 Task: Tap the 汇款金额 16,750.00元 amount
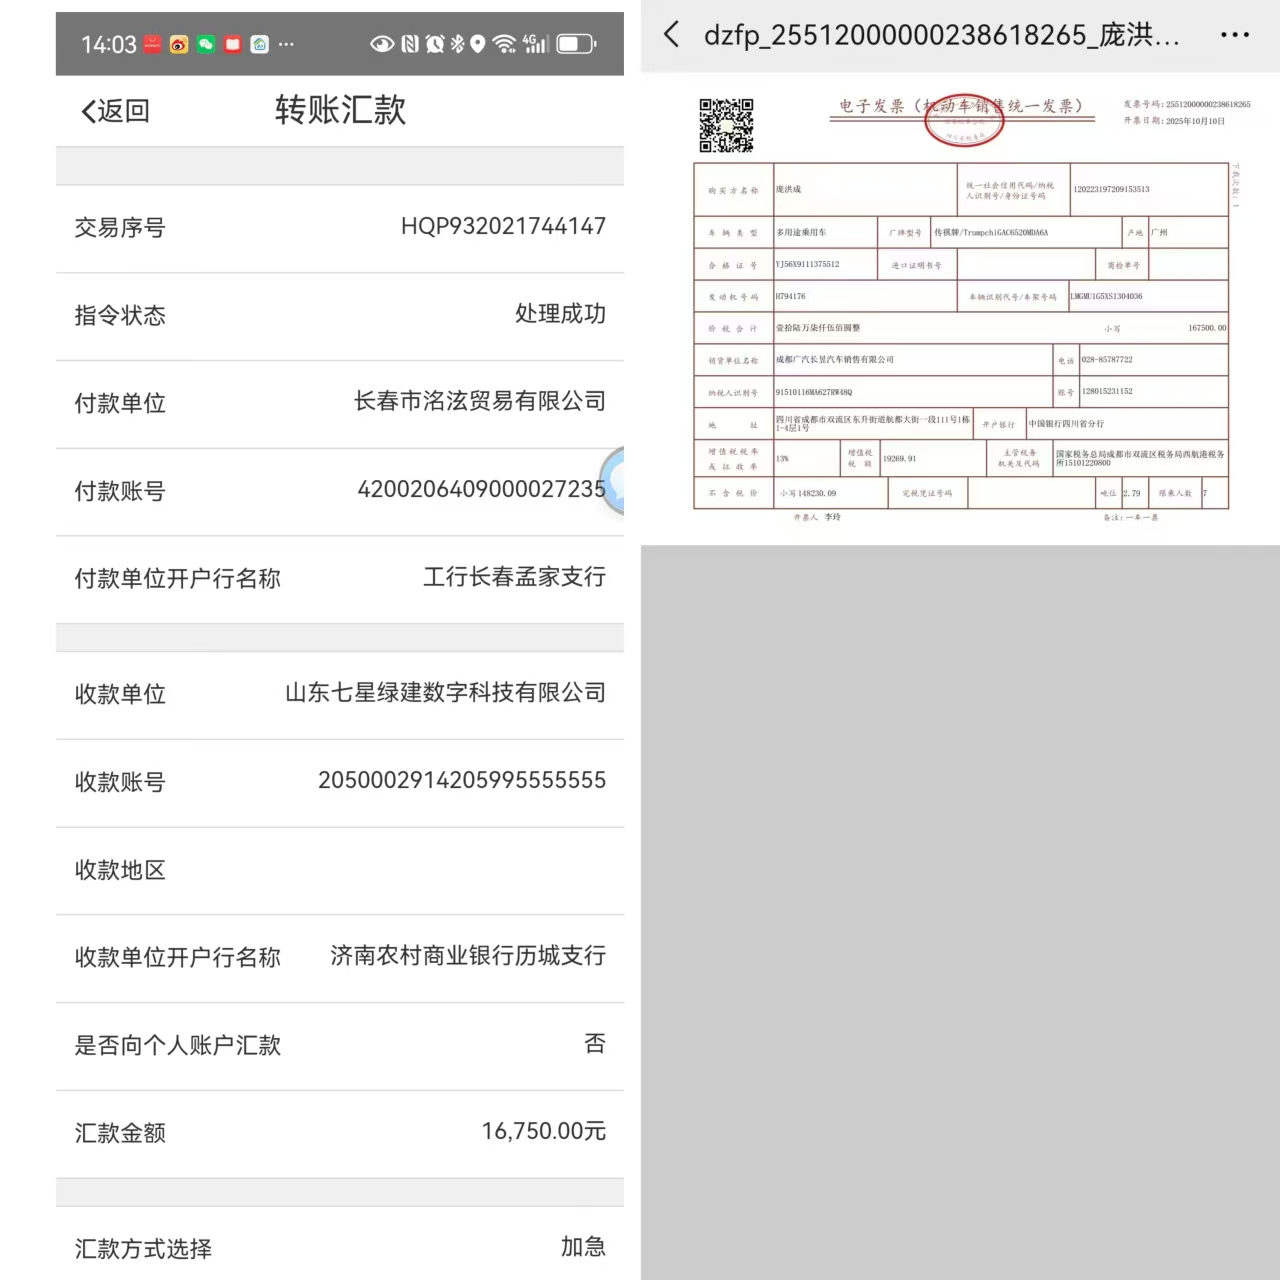pyautogui.click(x=543, y=1132)
